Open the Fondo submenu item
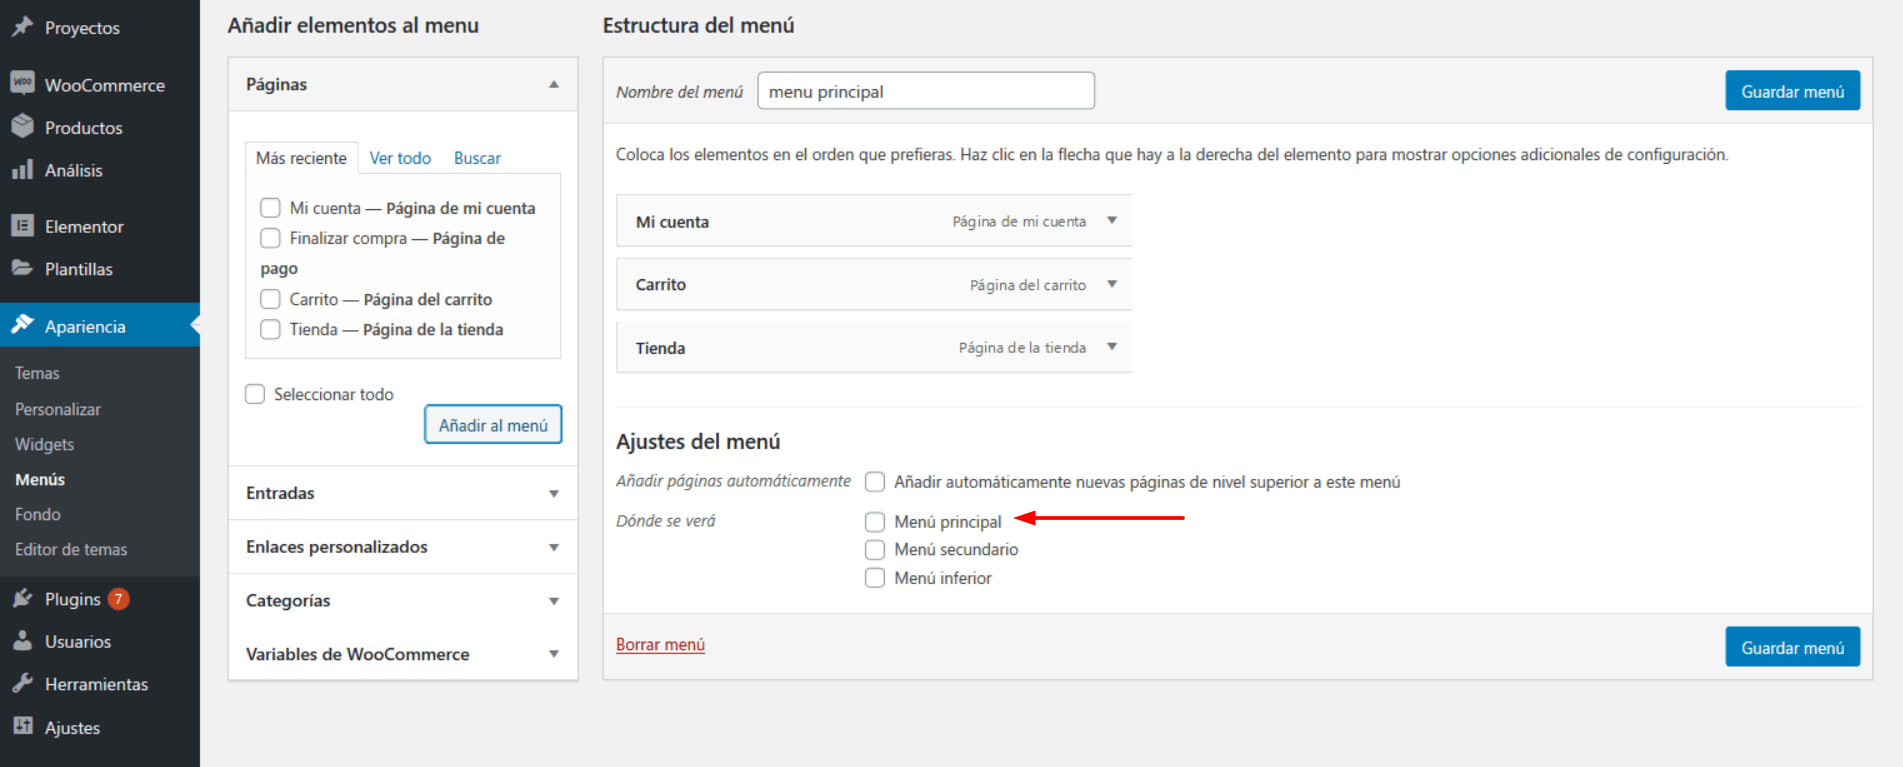 pyautogui.click(x=38, y=514)
